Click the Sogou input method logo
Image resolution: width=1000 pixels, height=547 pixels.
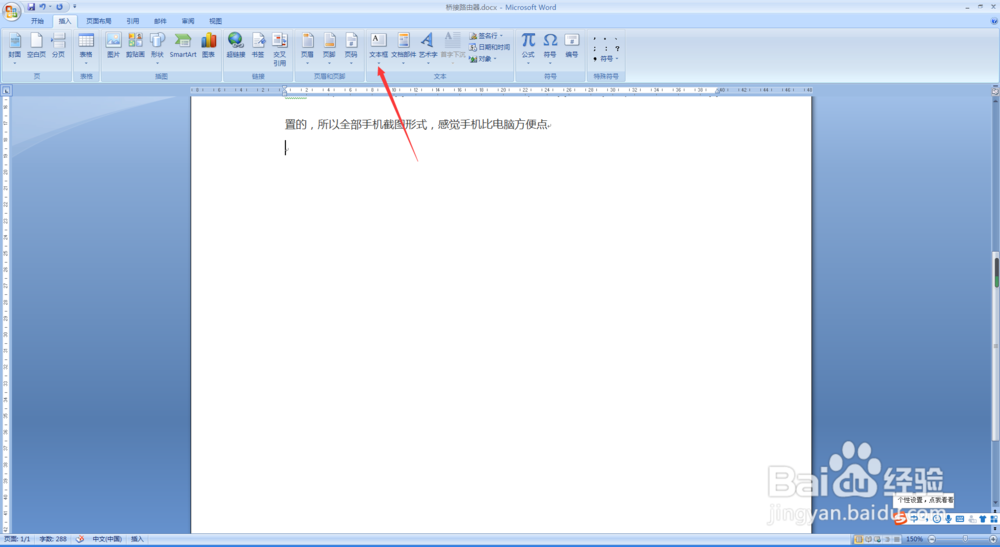pos(900,519)
